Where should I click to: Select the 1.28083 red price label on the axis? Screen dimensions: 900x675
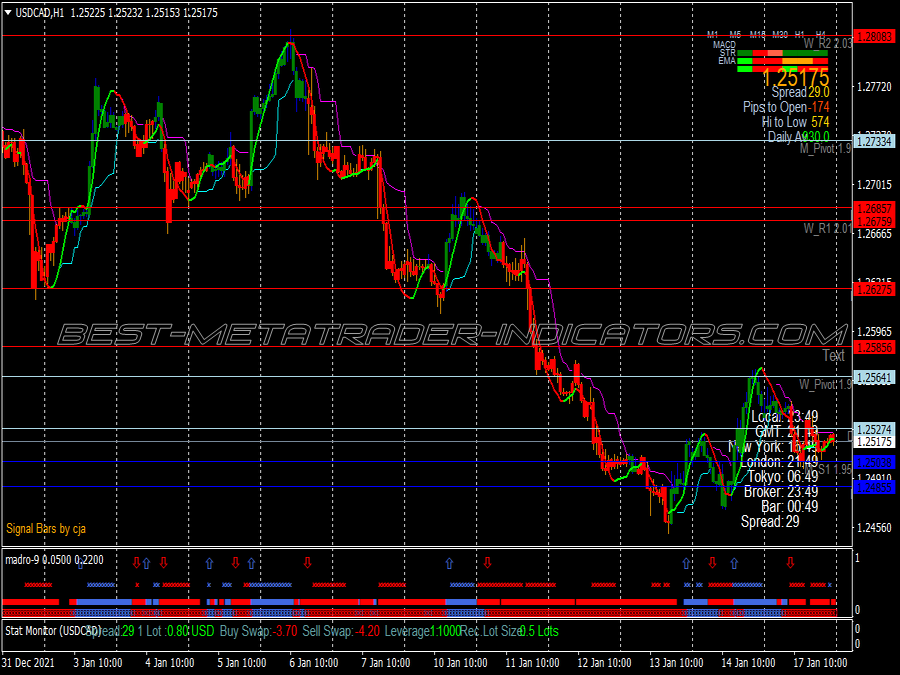pos(874,37)
